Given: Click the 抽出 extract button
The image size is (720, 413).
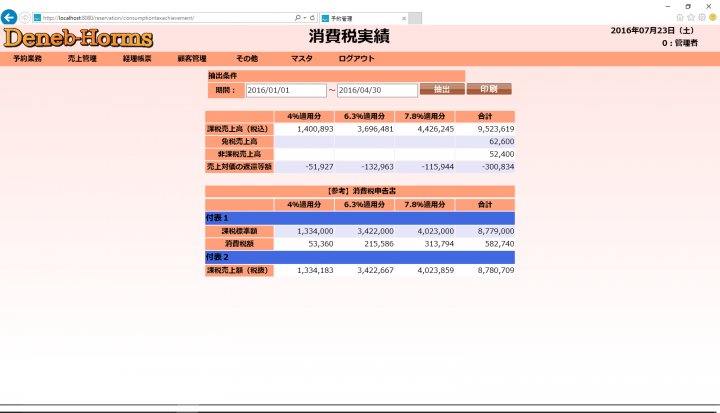Looking at the screenshot, I should click(442, 89).
